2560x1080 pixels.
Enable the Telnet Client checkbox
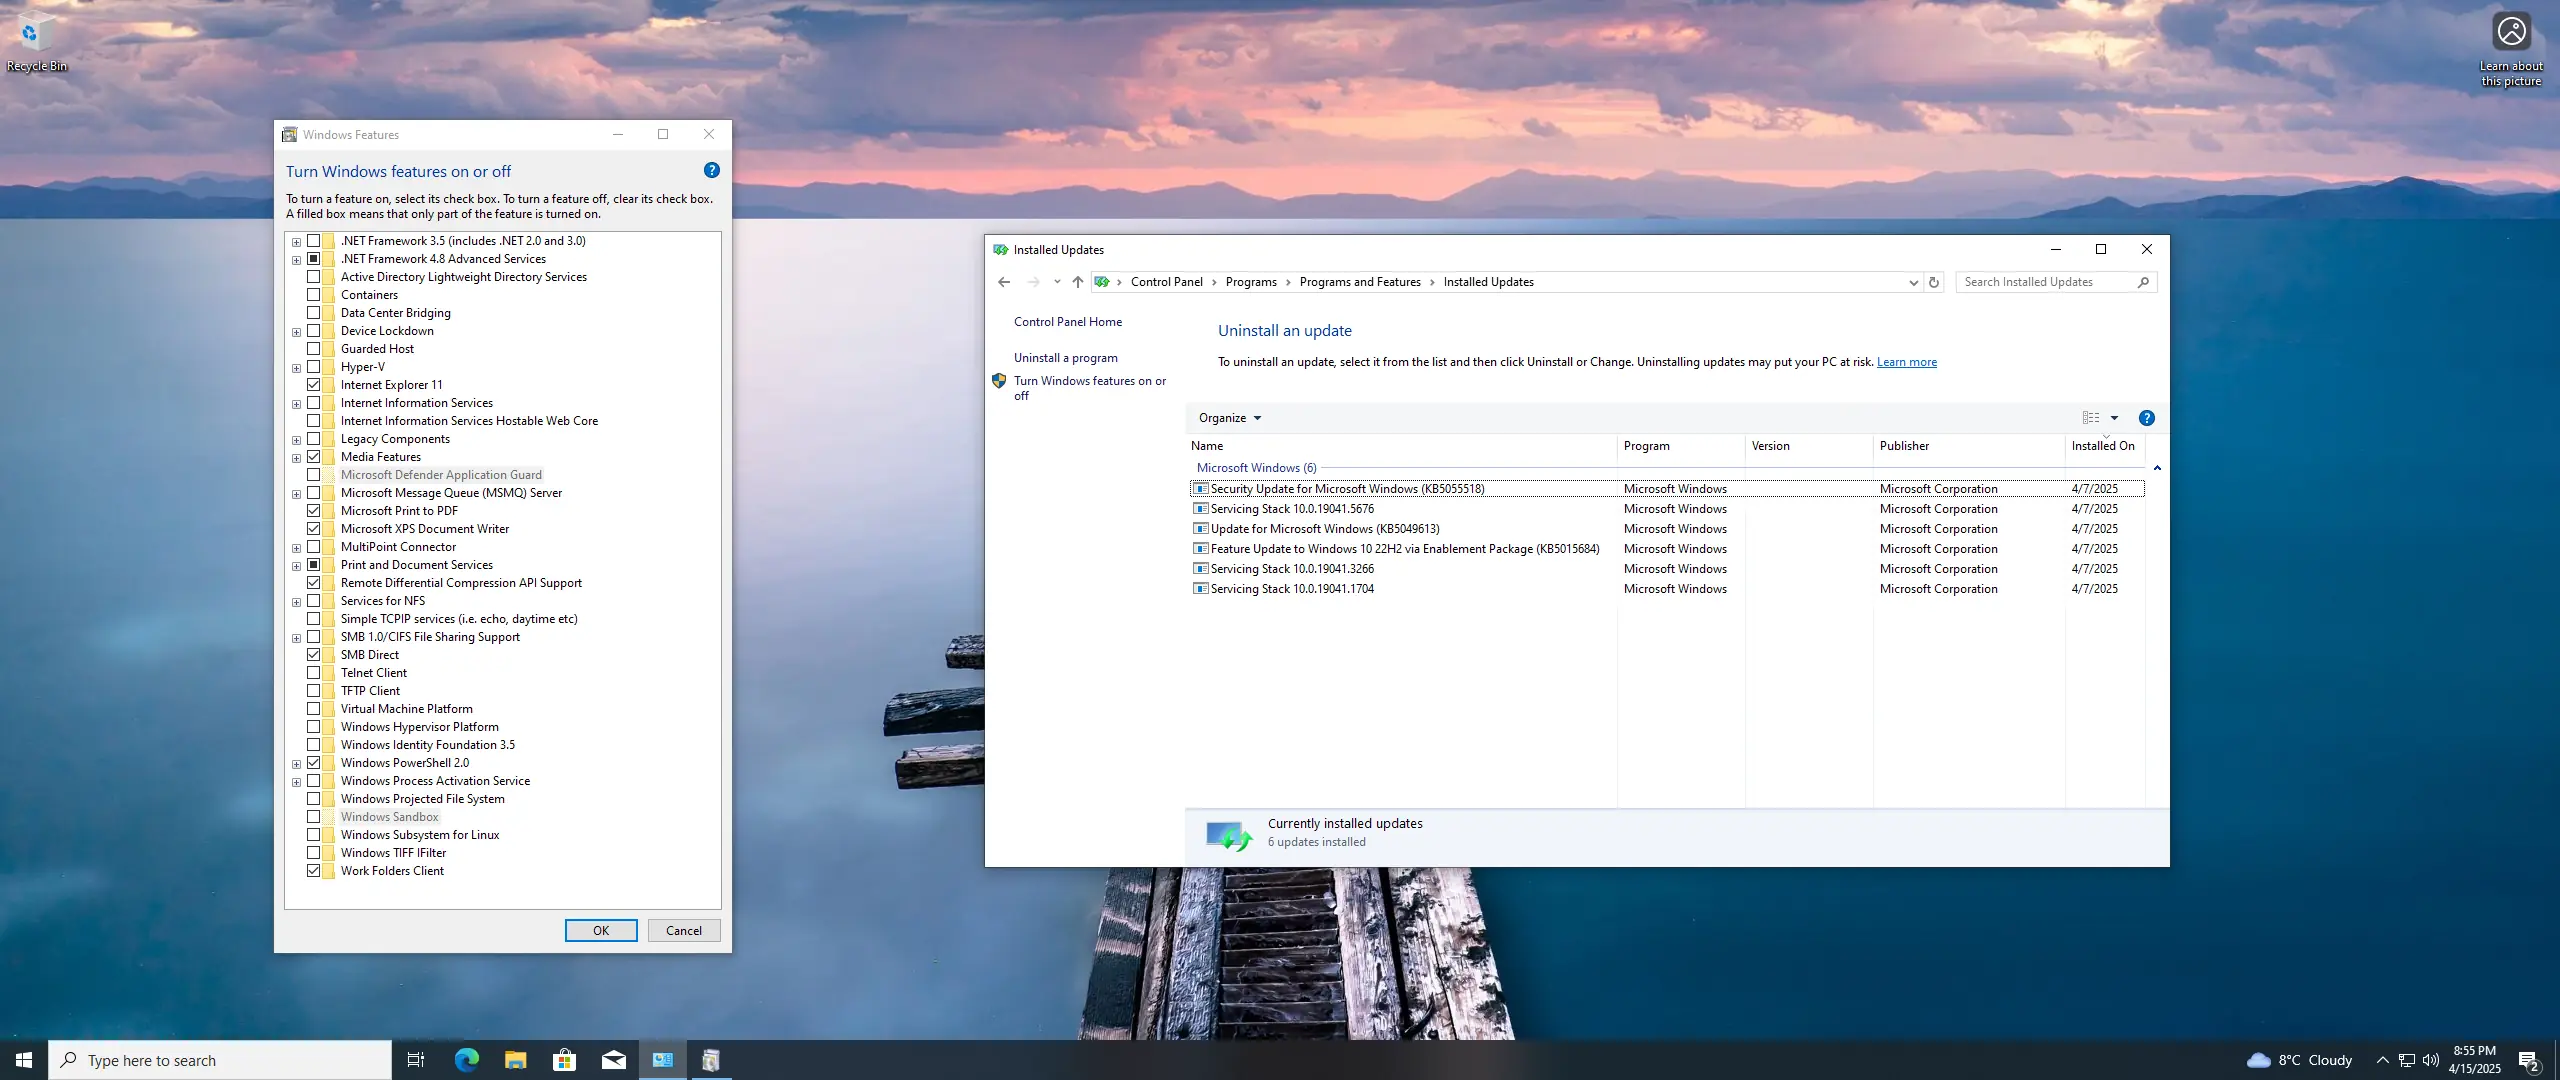(314, 673)
